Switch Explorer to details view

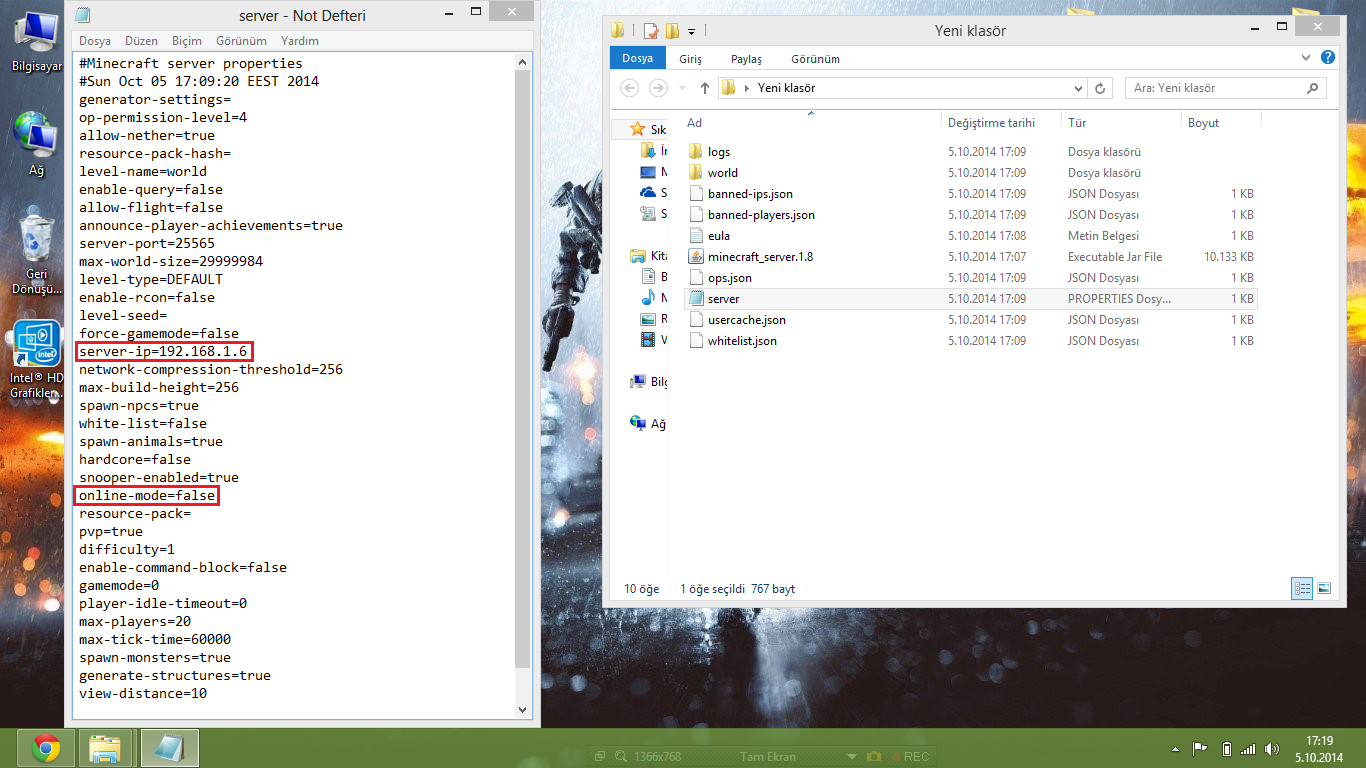[x=1303, y=589]
